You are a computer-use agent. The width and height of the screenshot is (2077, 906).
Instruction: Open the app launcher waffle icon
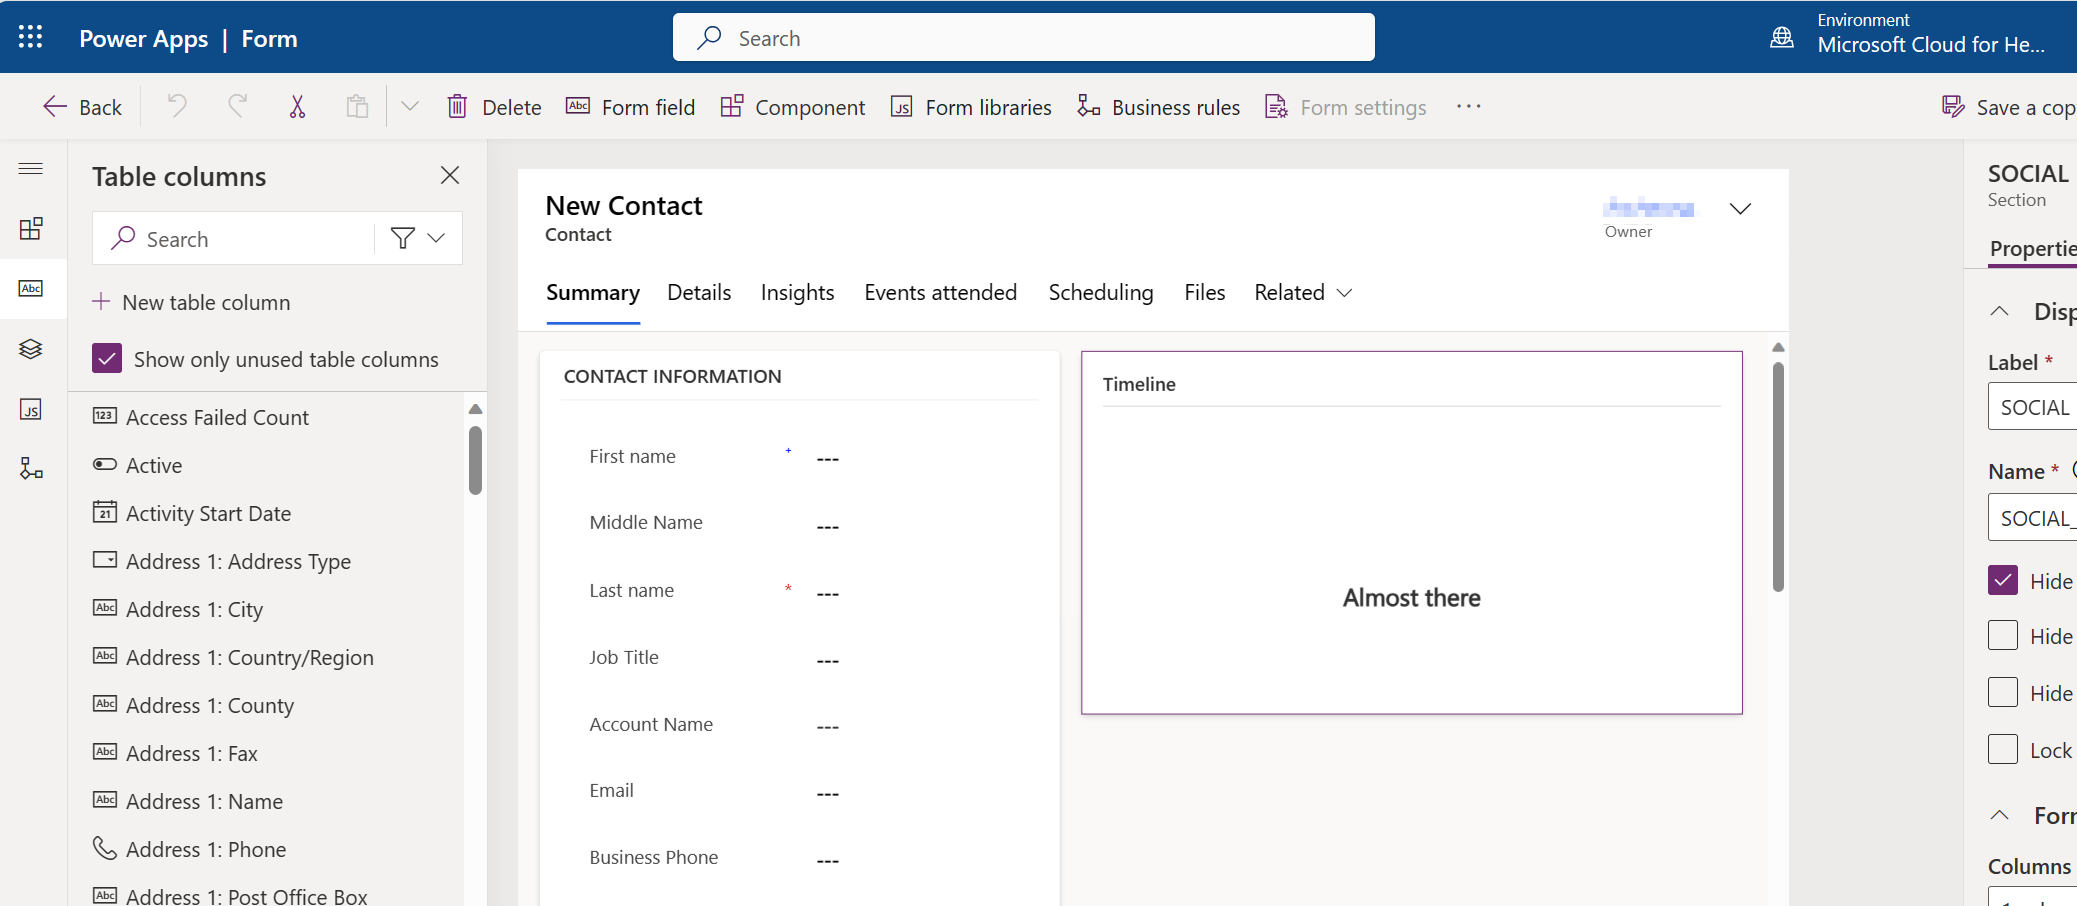point(31,37)
